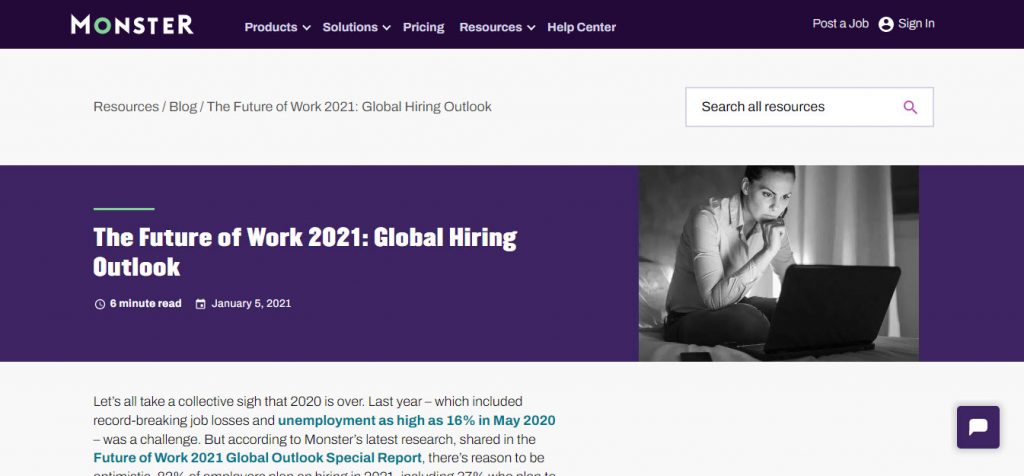Expand the Solutions dropdown chevron
This screenshot has width=1024, height=476.
click(387, 28)
